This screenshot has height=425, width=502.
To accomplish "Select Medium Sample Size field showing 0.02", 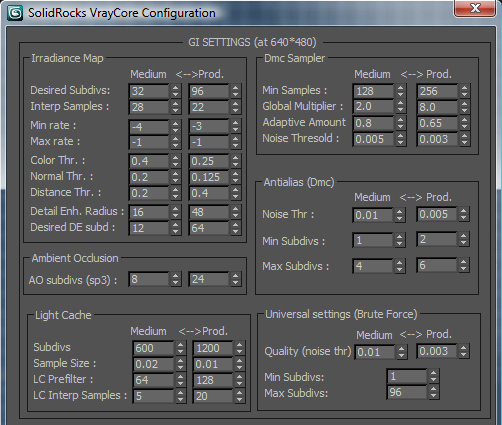I will [x=153, y=364].
